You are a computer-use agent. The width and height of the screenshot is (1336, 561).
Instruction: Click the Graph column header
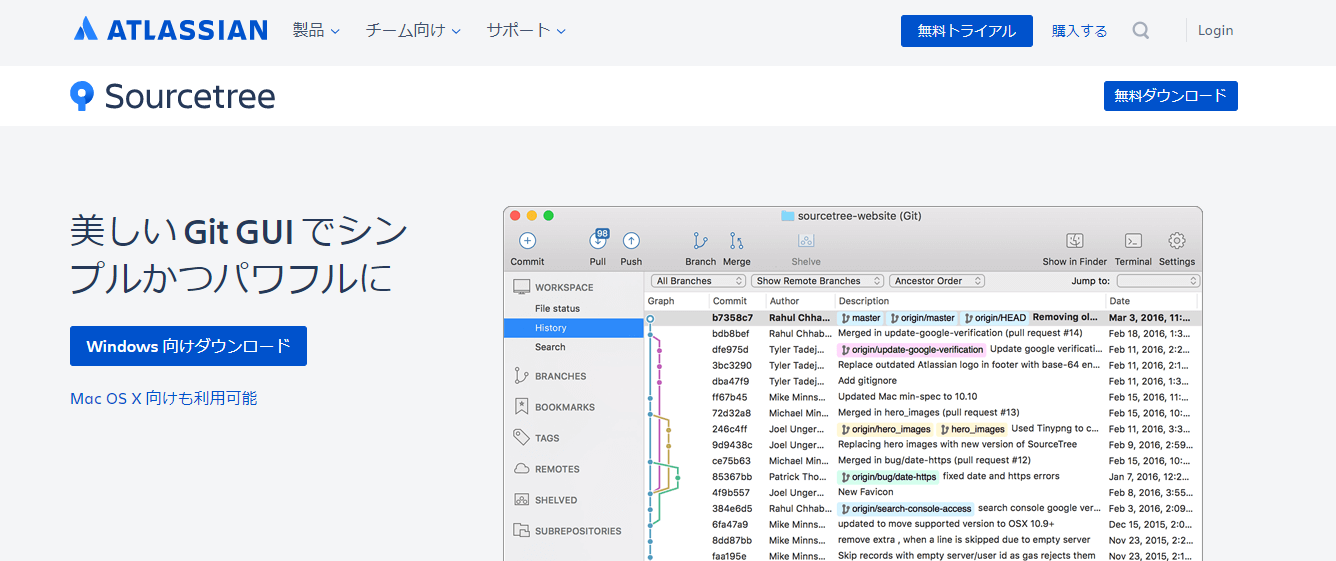677,301
